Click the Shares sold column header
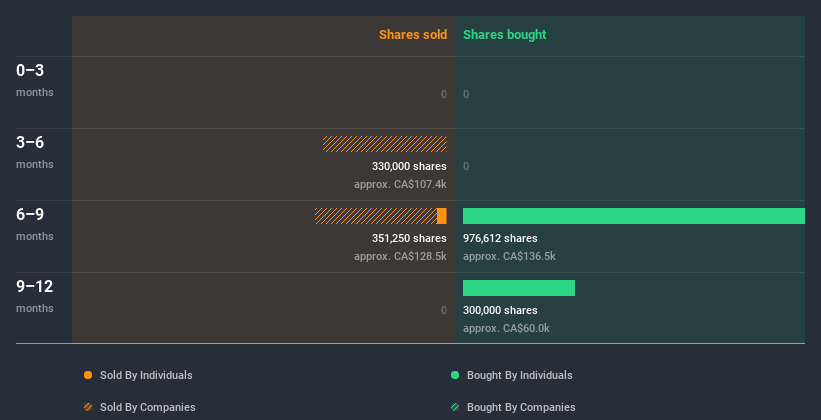Viewport: 821px width, 420px height. point(413,35)
